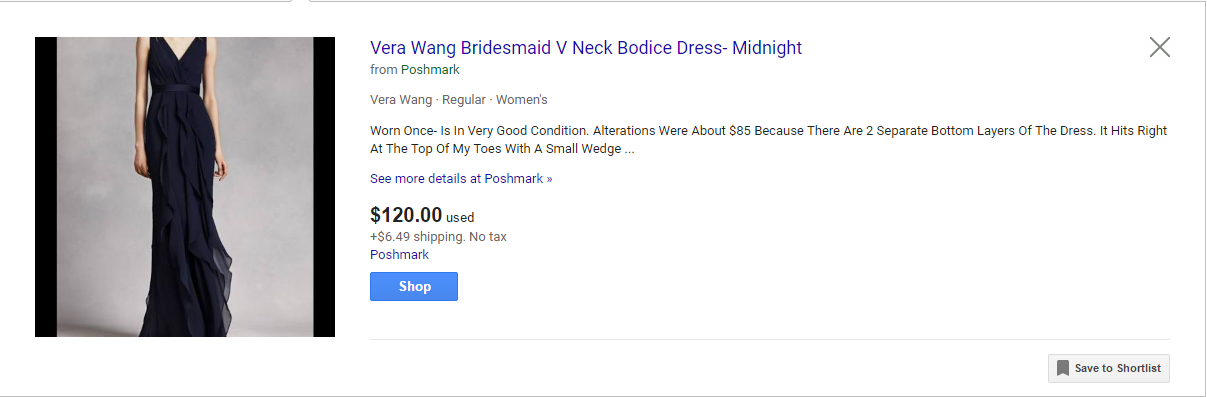Click the » chevron after 'at Poshmark'
This screenshot has height=397, width=1207.
[549, 178]
